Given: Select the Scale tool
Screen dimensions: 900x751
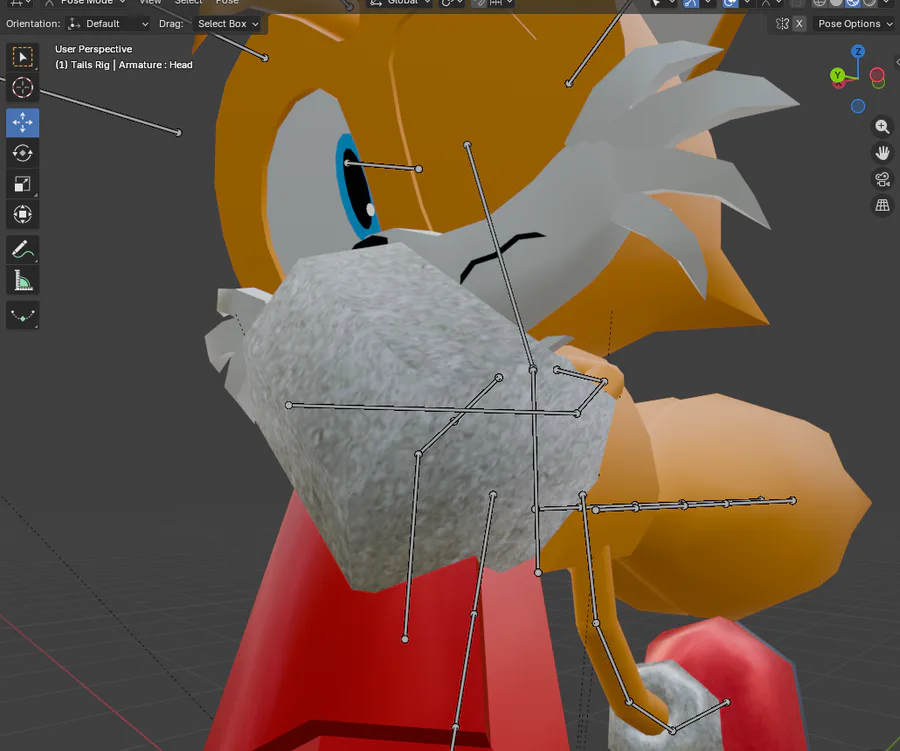Looking at the screenshot, I should click(22, 184).
